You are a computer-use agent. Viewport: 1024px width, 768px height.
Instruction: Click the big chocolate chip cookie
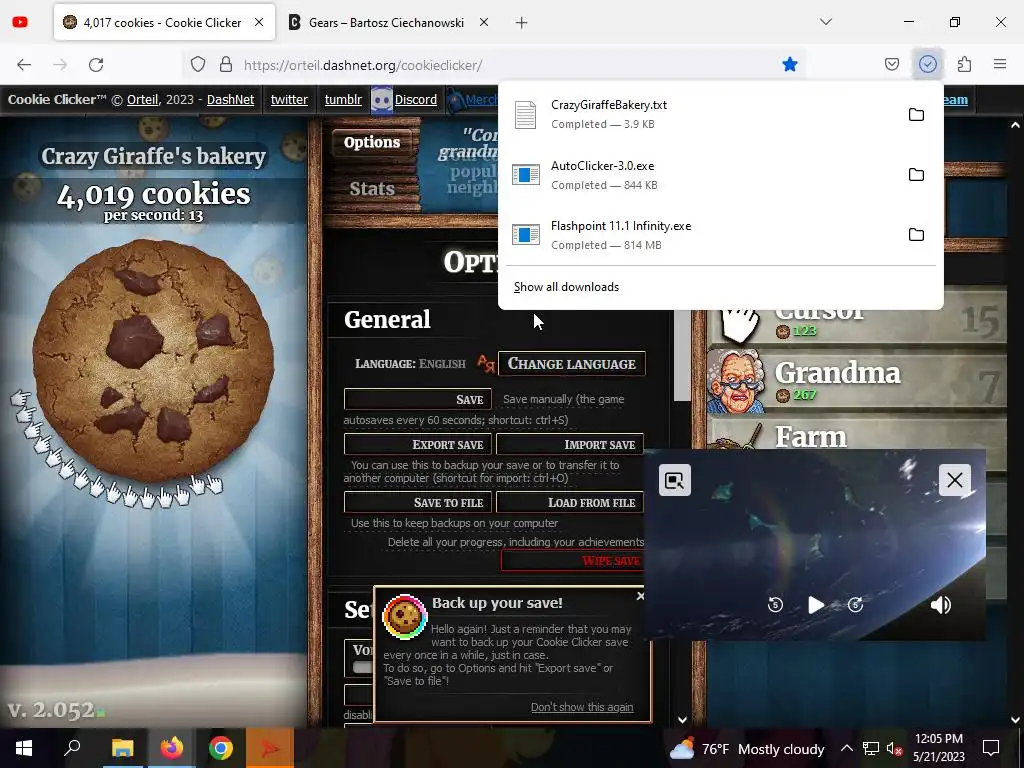153,360
